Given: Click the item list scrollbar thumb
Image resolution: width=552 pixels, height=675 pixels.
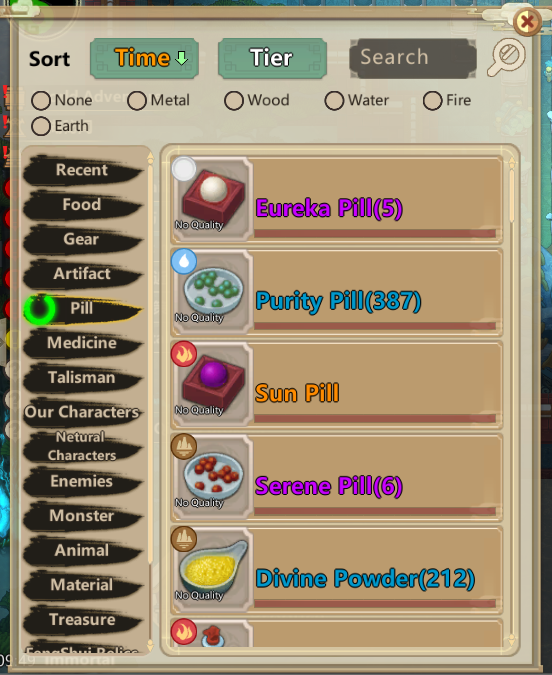Looking at the screenshot, I should tap(512, 197).
